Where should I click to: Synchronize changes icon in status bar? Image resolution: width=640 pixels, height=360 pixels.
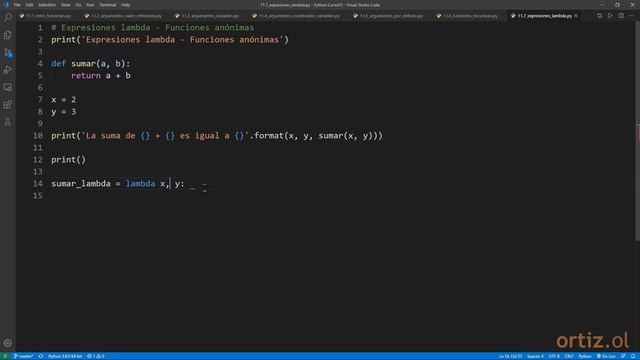pyautogui.click(x=41, y=356)
